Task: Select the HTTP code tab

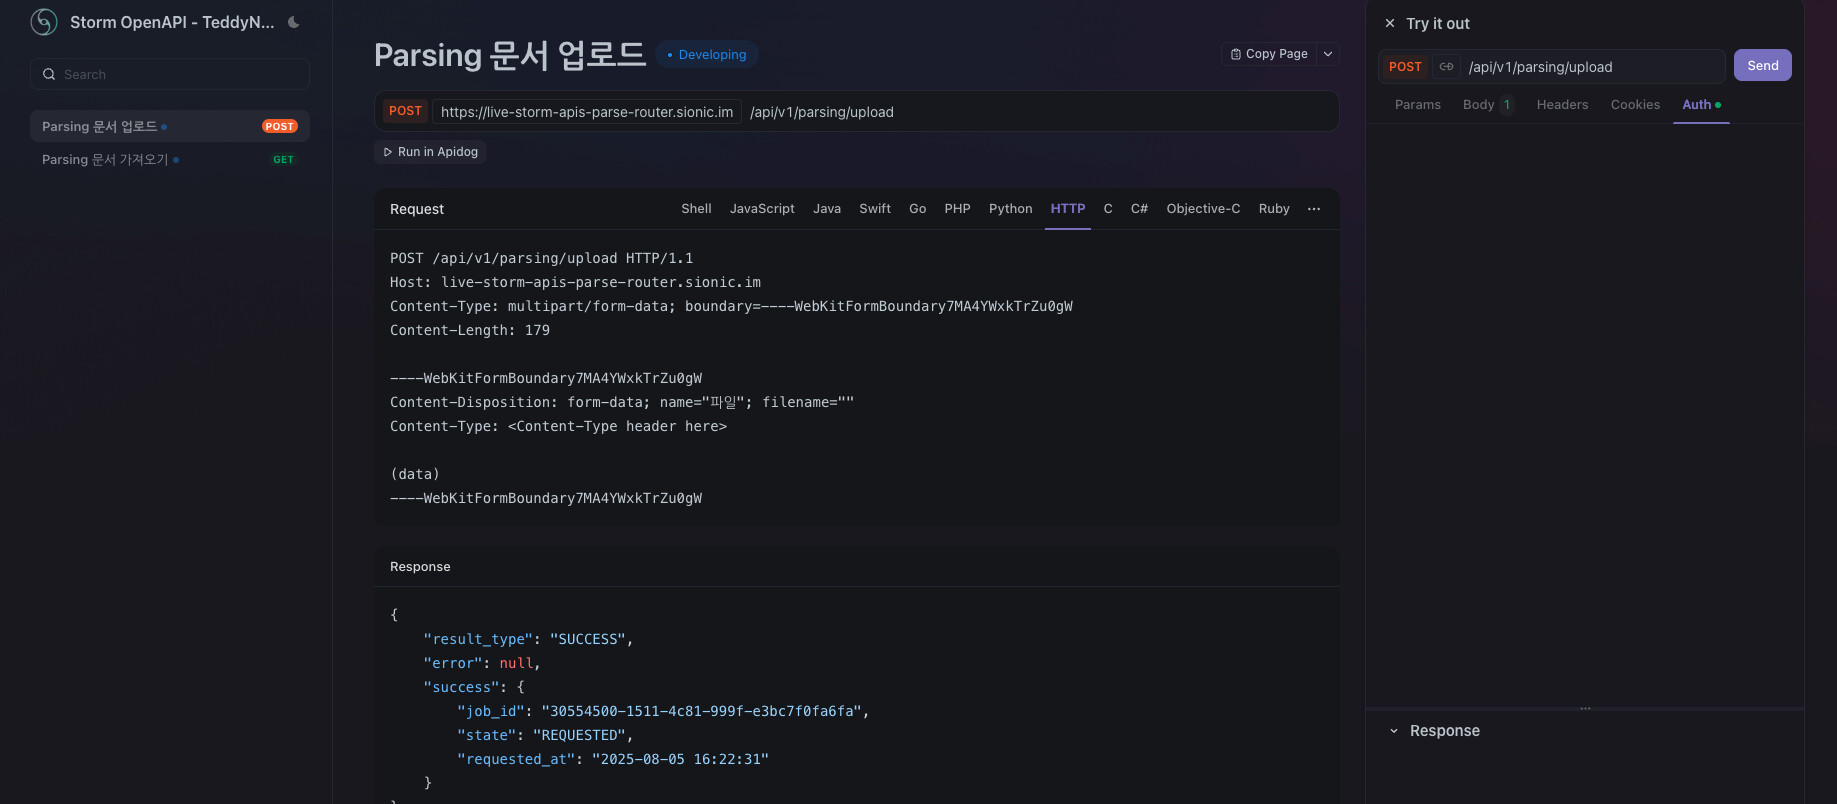Action: (1068, 209)
